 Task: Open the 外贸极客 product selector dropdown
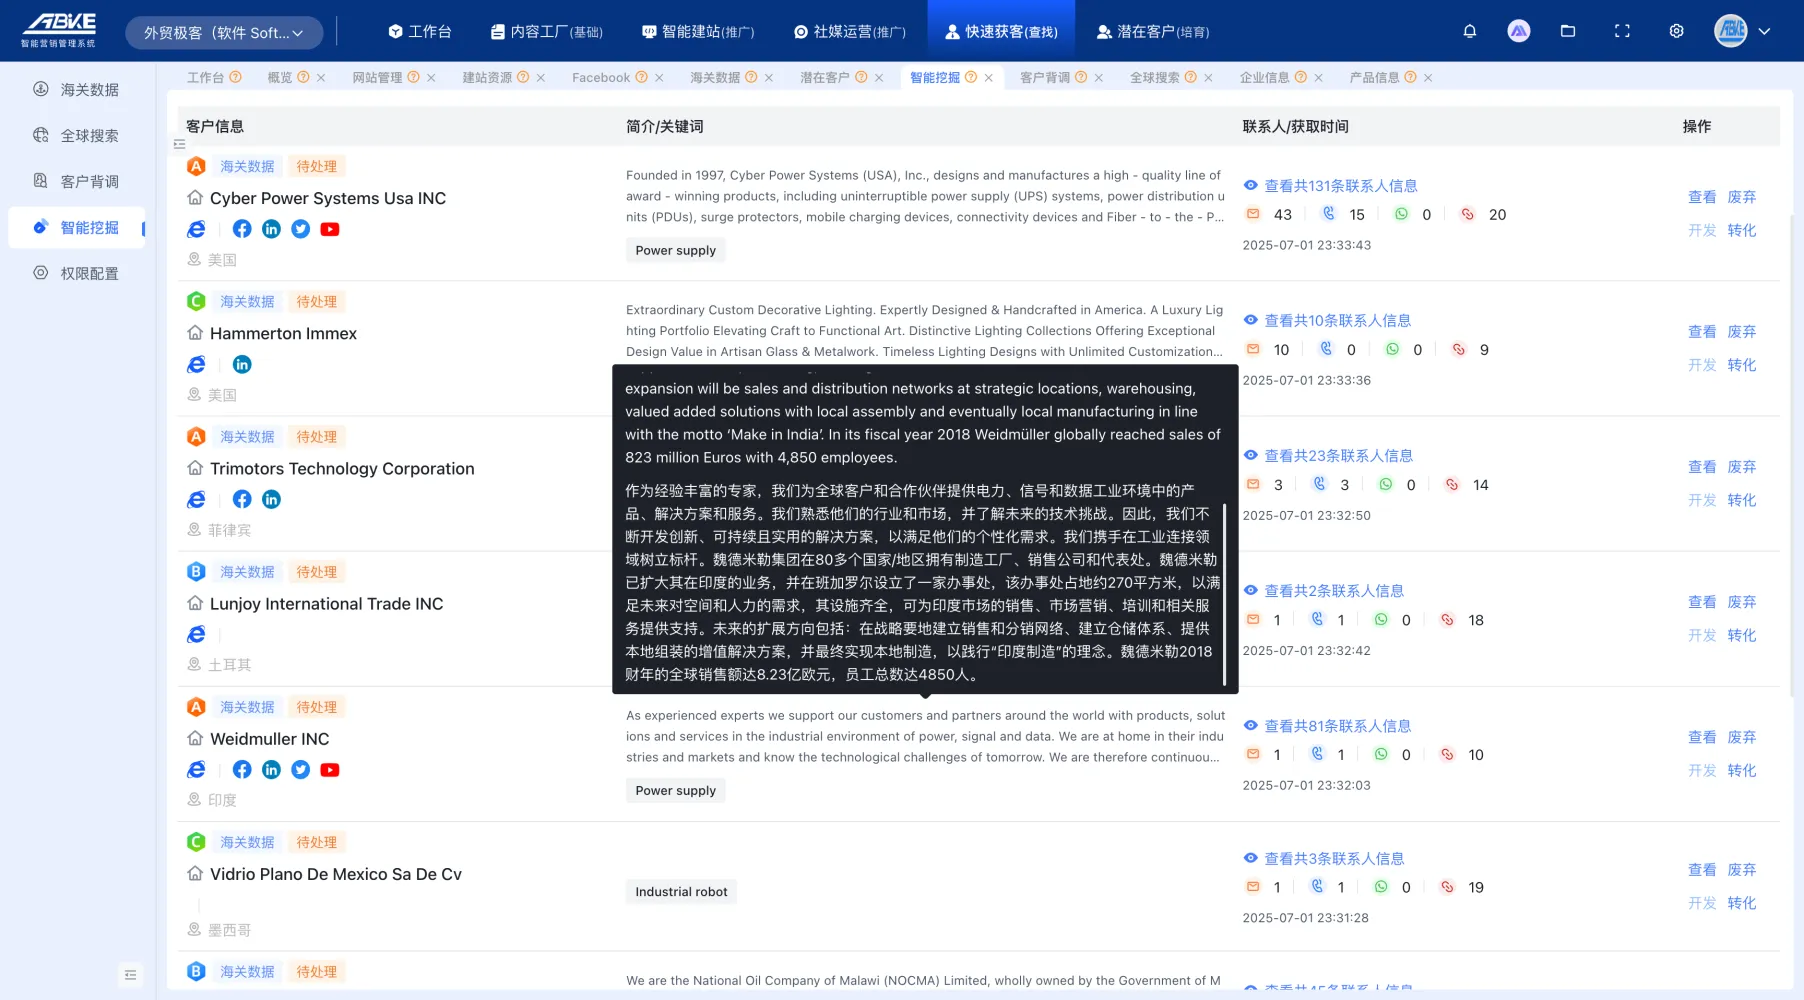point(224,33)
